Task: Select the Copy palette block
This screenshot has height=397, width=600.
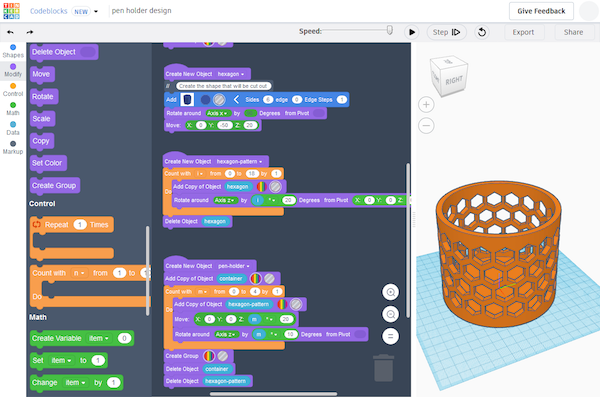Action: (42, 141)
